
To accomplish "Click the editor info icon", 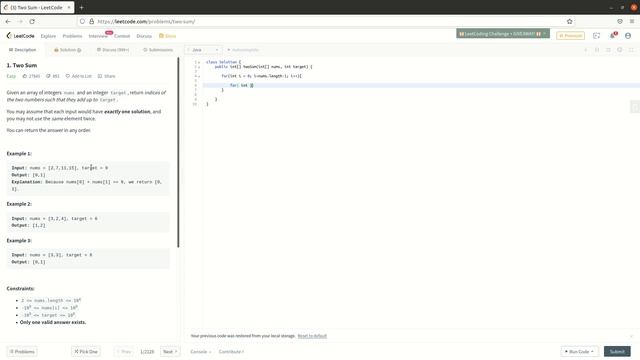I will click(586, 50).
